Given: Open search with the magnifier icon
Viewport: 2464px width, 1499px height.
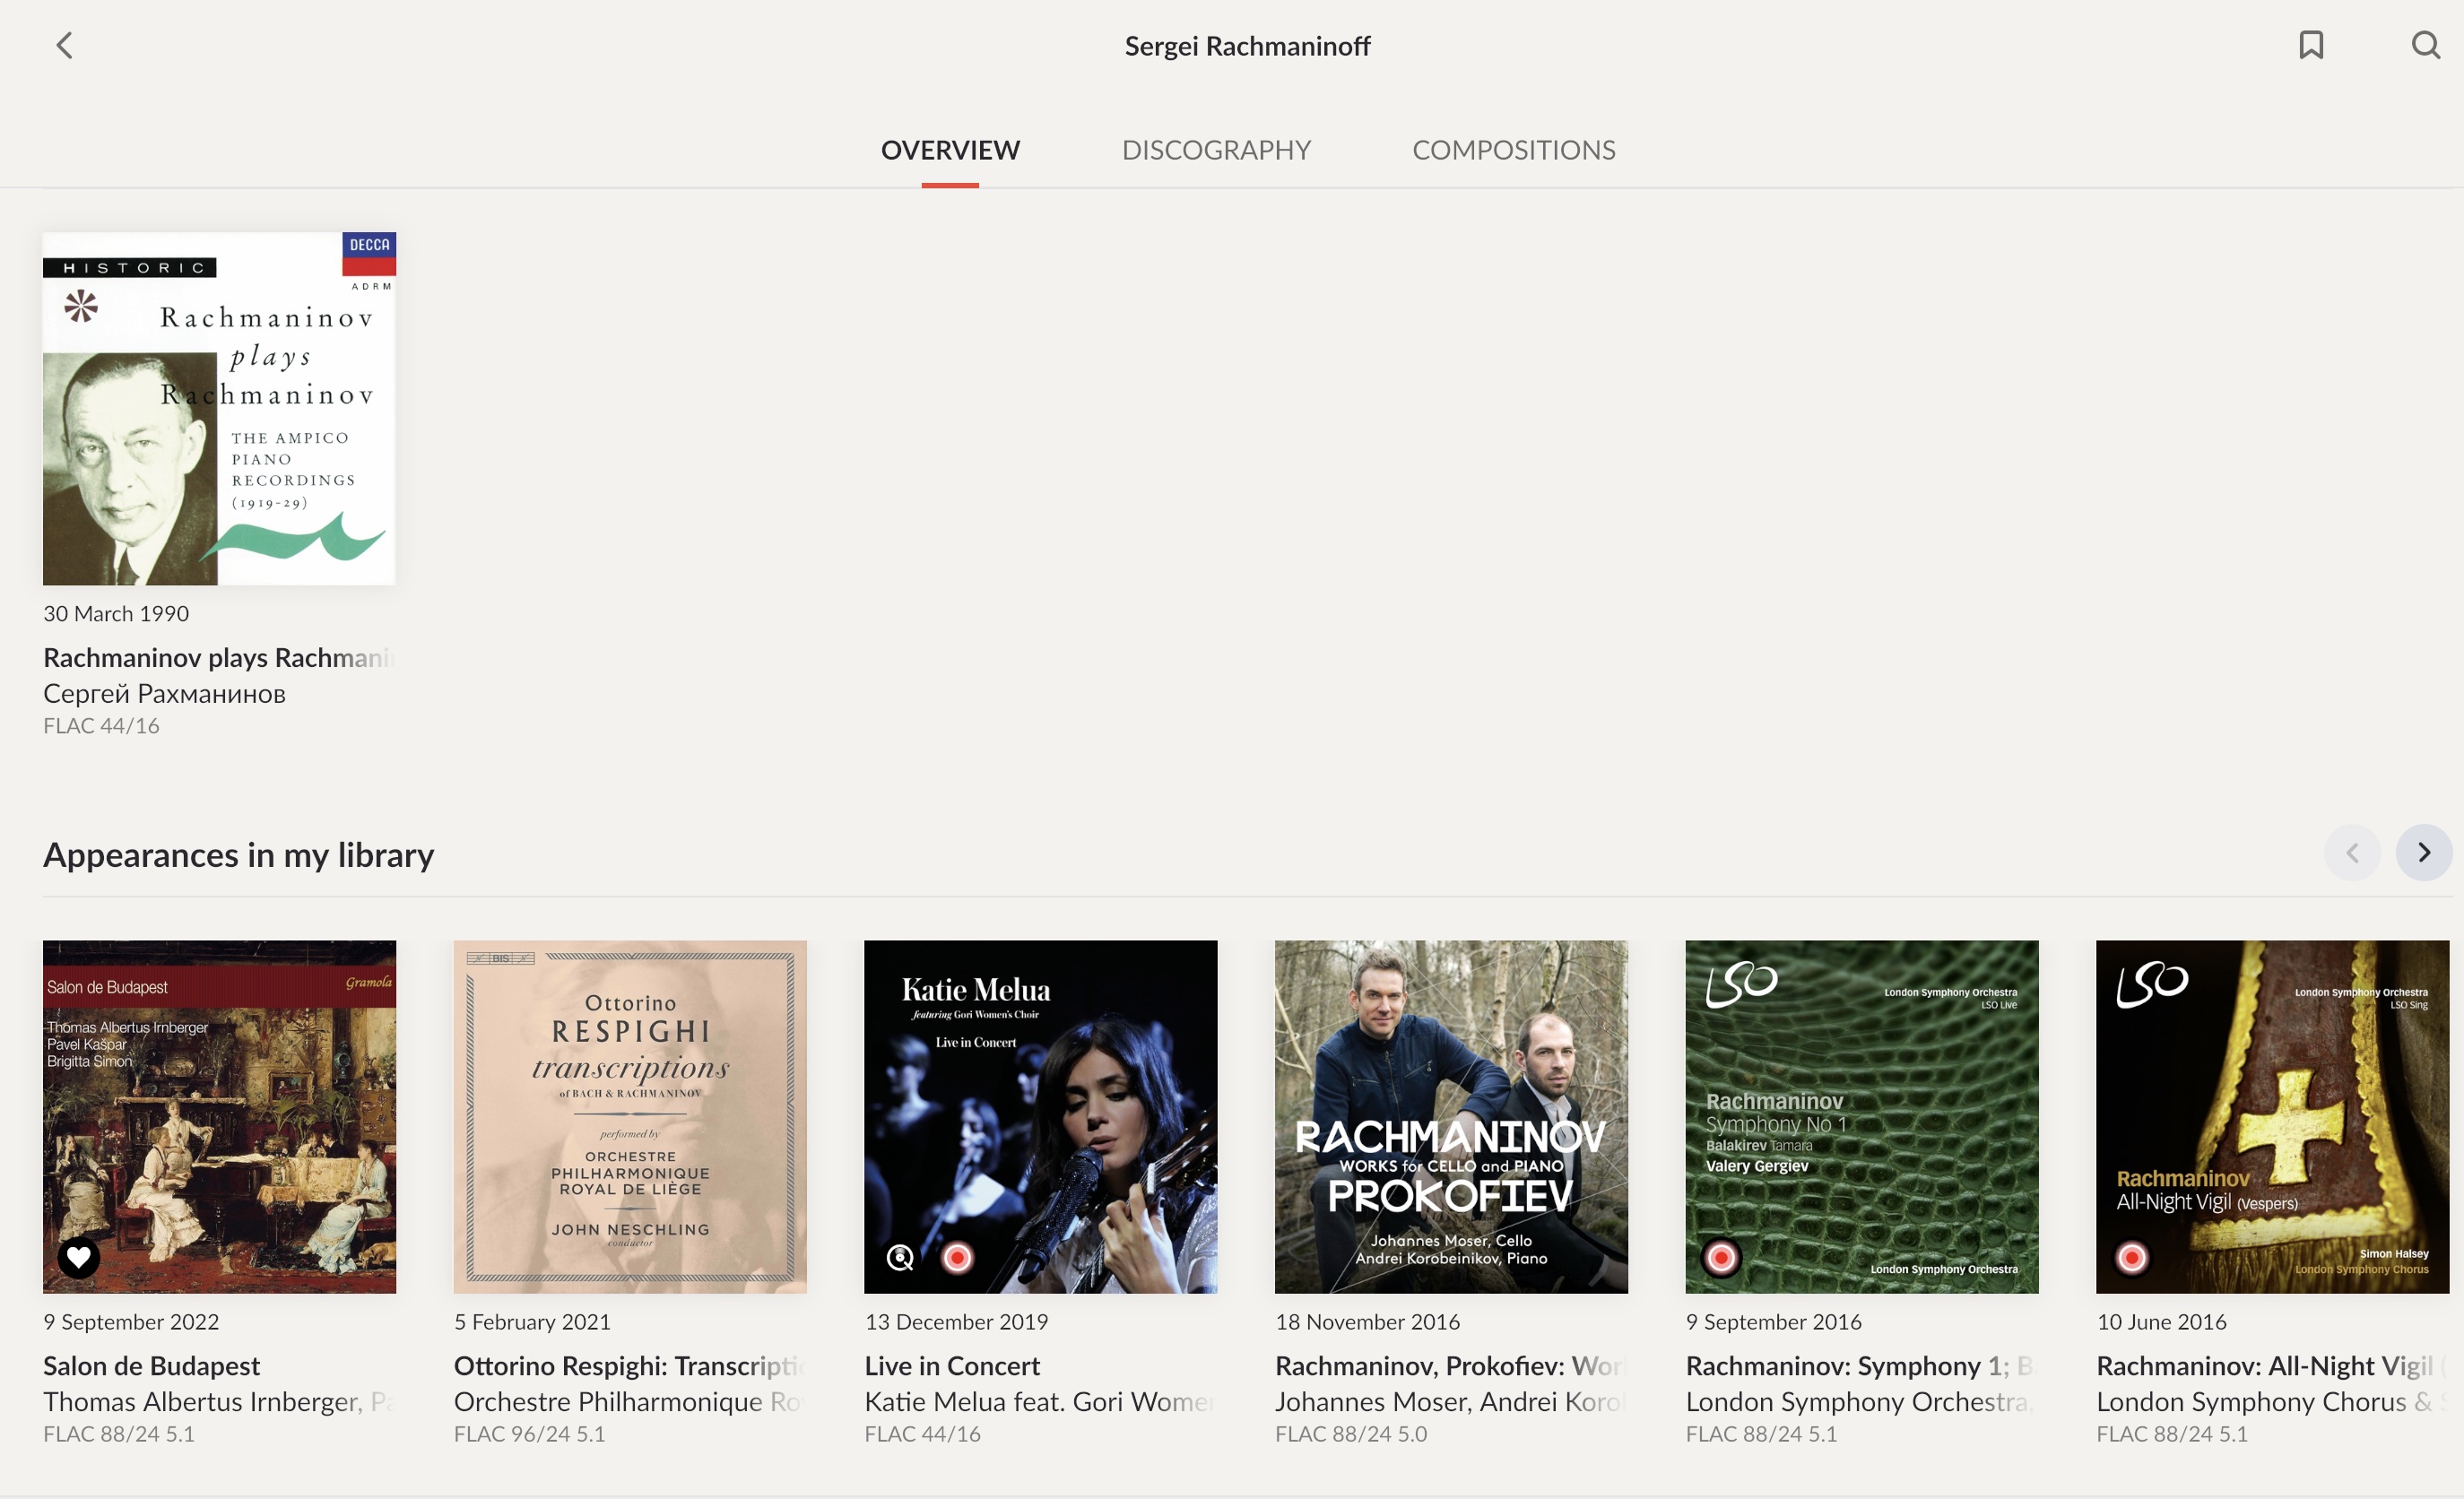Looking at the screenshot, I should pyautogui.click(x=2425, y=45).
